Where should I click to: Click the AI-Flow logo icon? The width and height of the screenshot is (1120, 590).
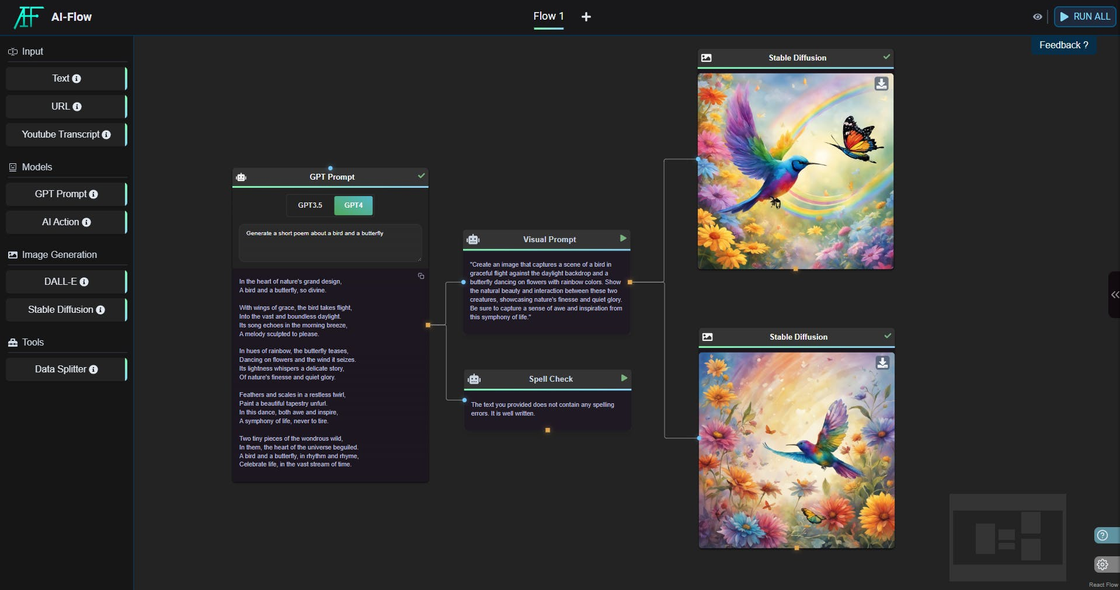coord(28,17)
